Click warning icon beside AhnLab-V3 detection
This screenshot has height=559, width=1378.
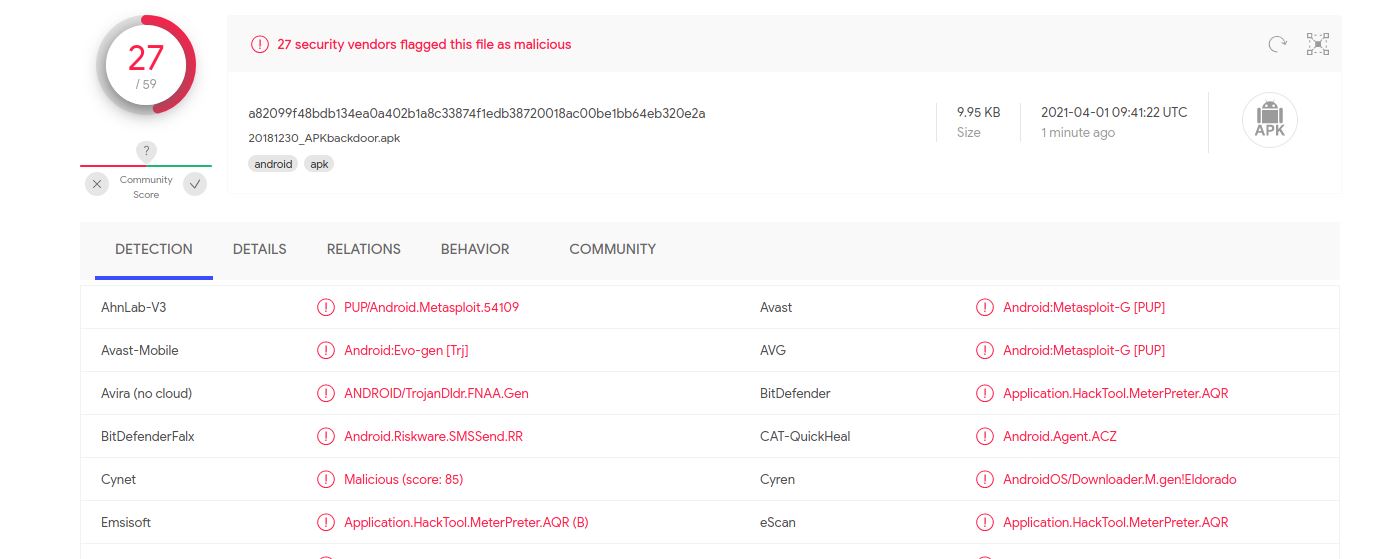point(325,307)
